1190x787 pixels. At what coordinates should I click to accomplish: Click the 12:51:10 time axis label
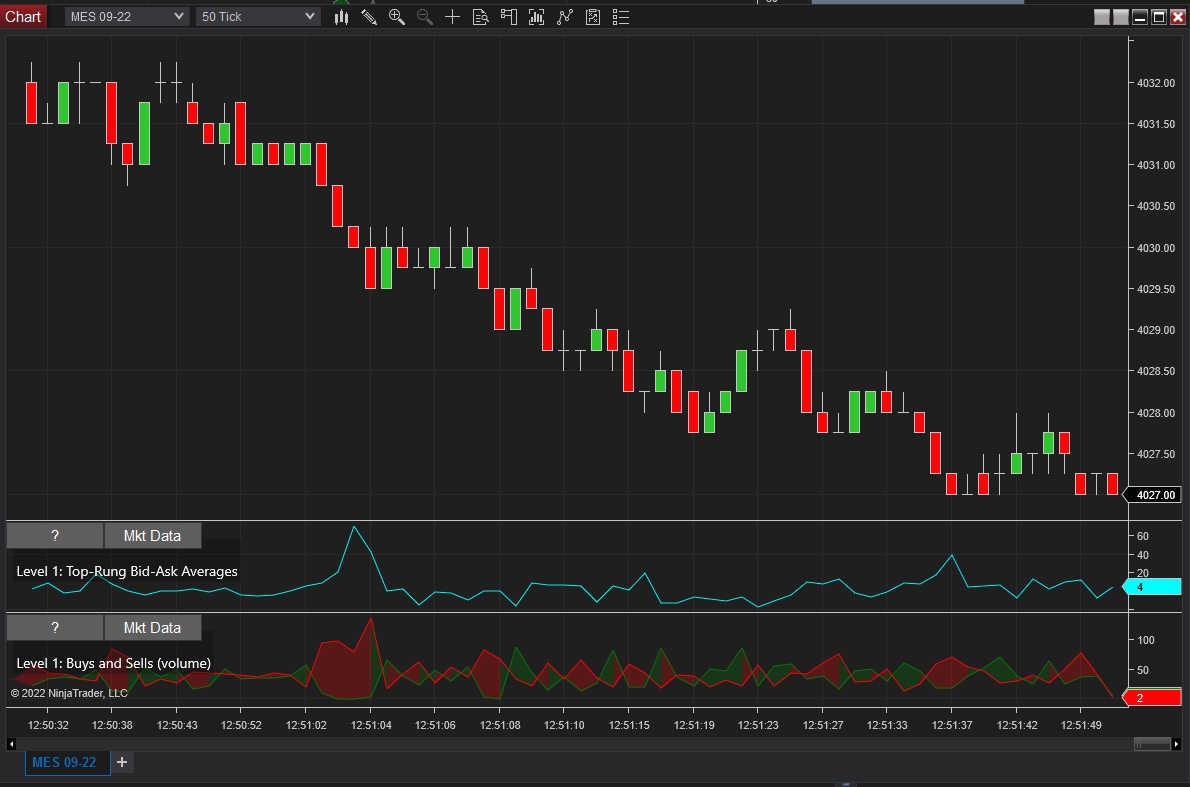[x=564, y=725]
